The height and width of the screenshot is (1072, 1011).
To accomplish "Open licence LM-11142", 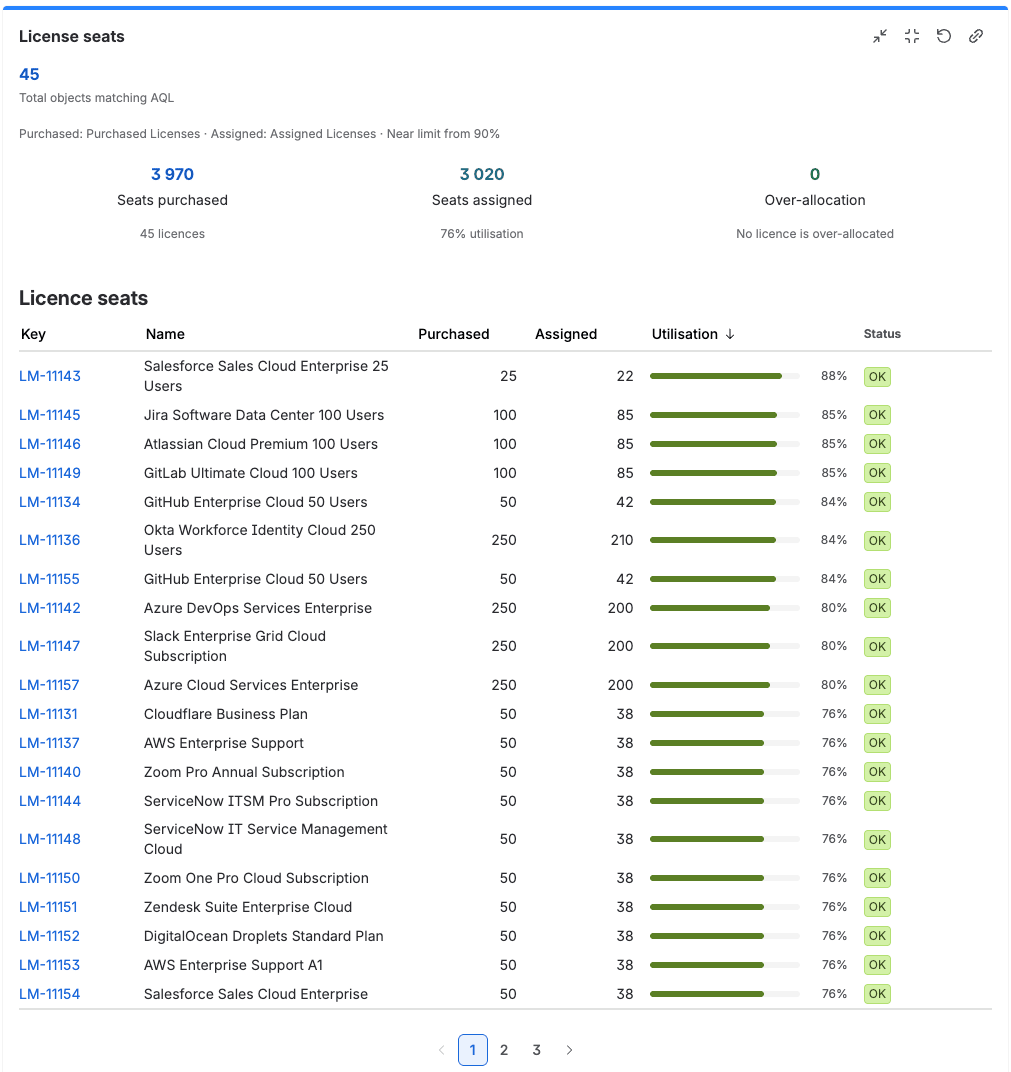I will 50,608.
